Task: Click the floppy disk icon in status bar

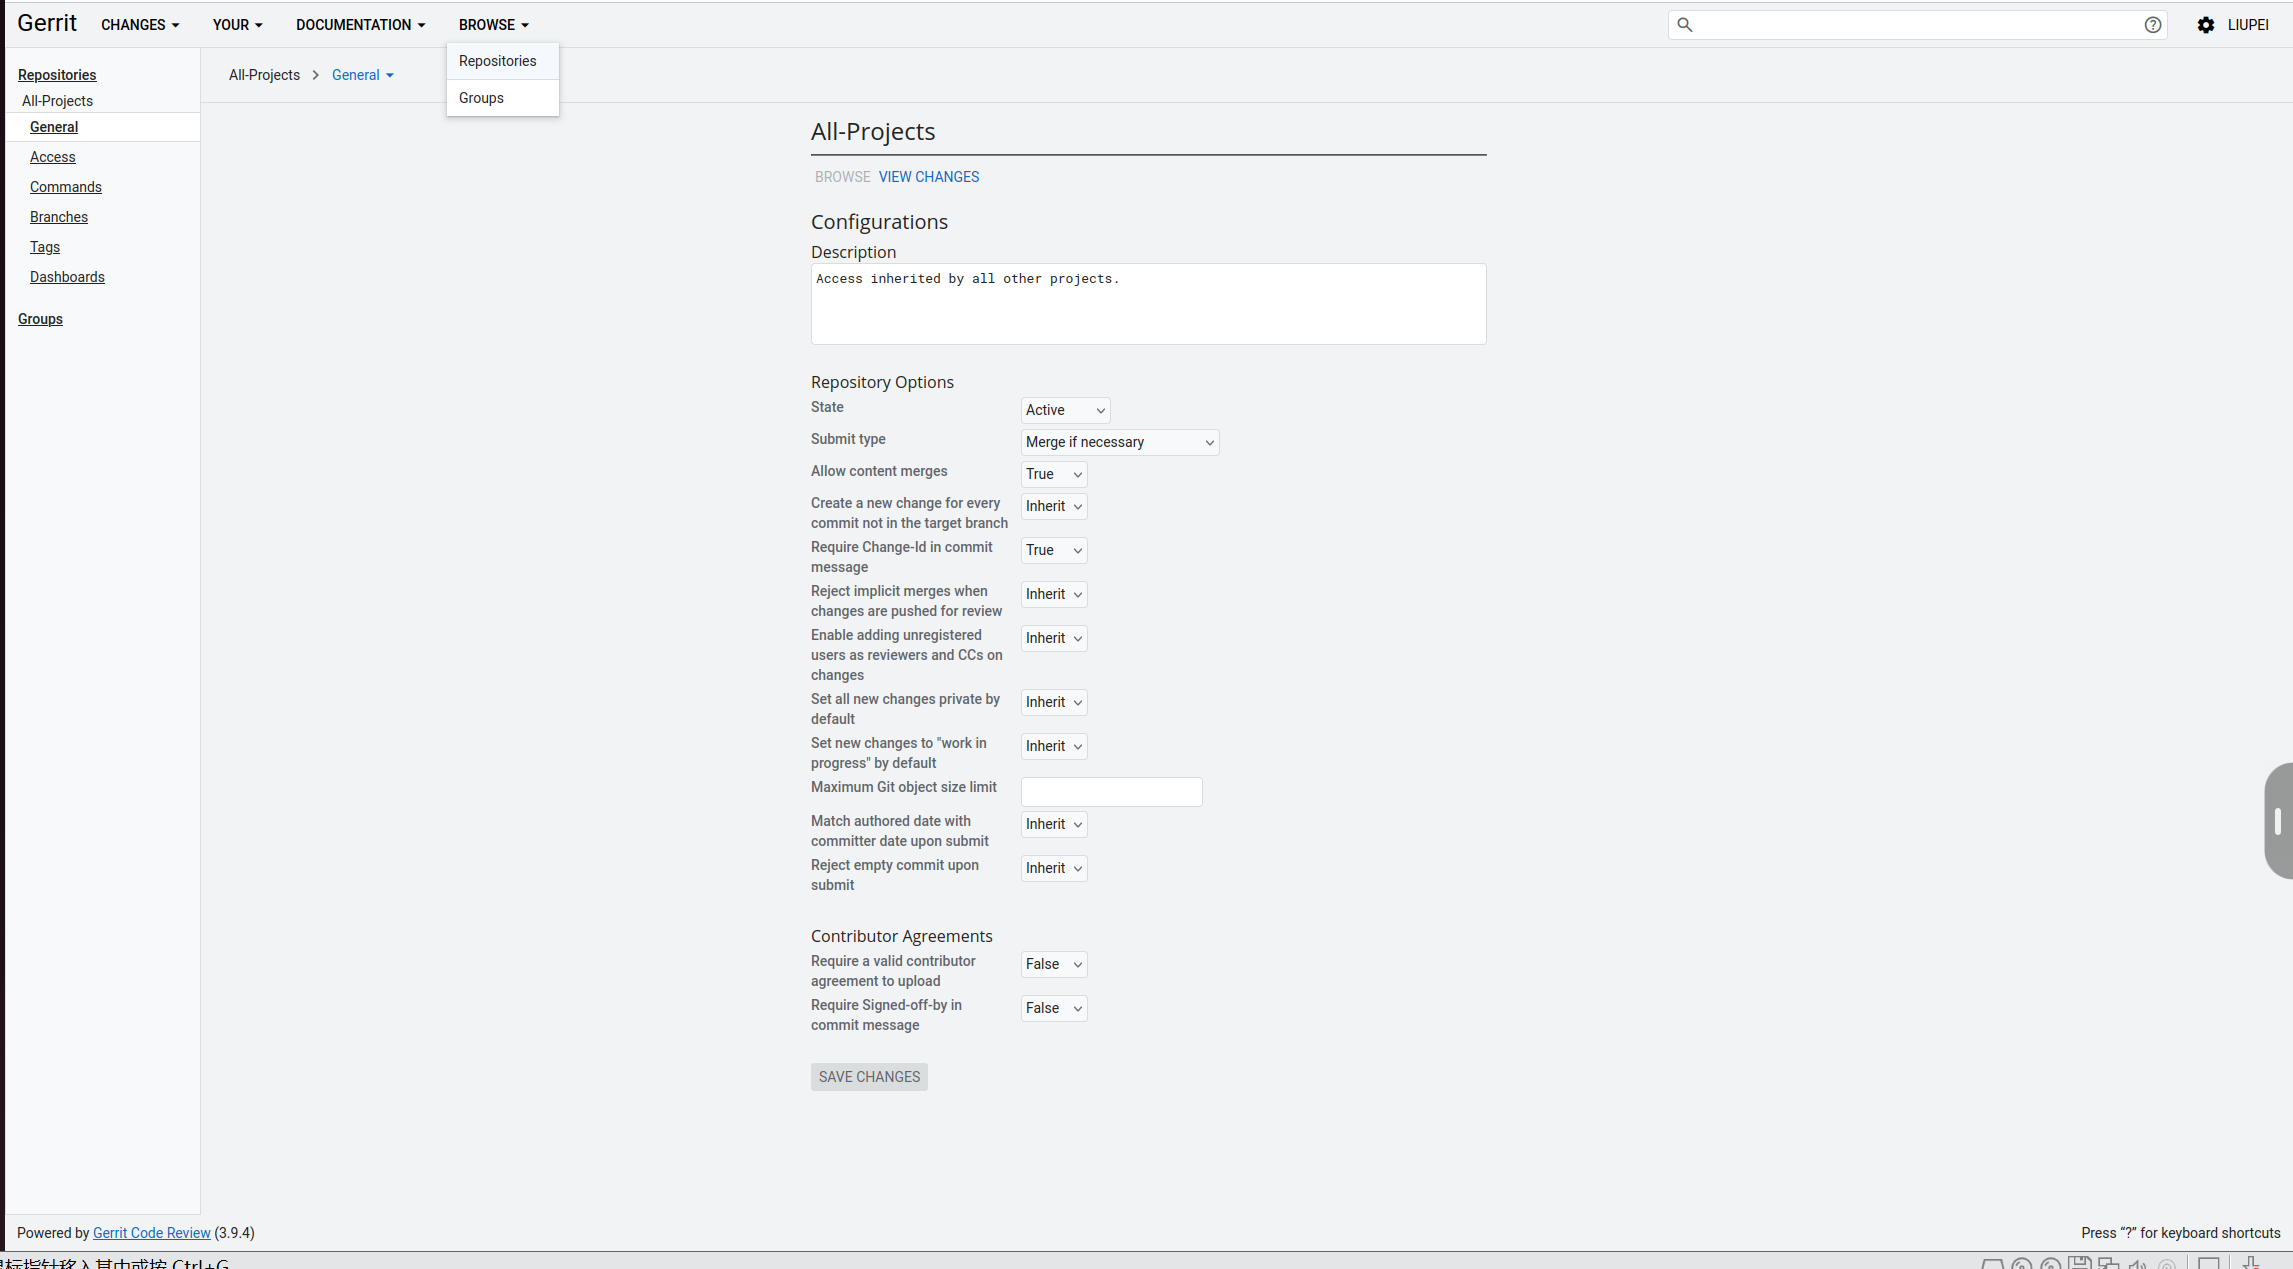Action: (x=2080, y=1263)
